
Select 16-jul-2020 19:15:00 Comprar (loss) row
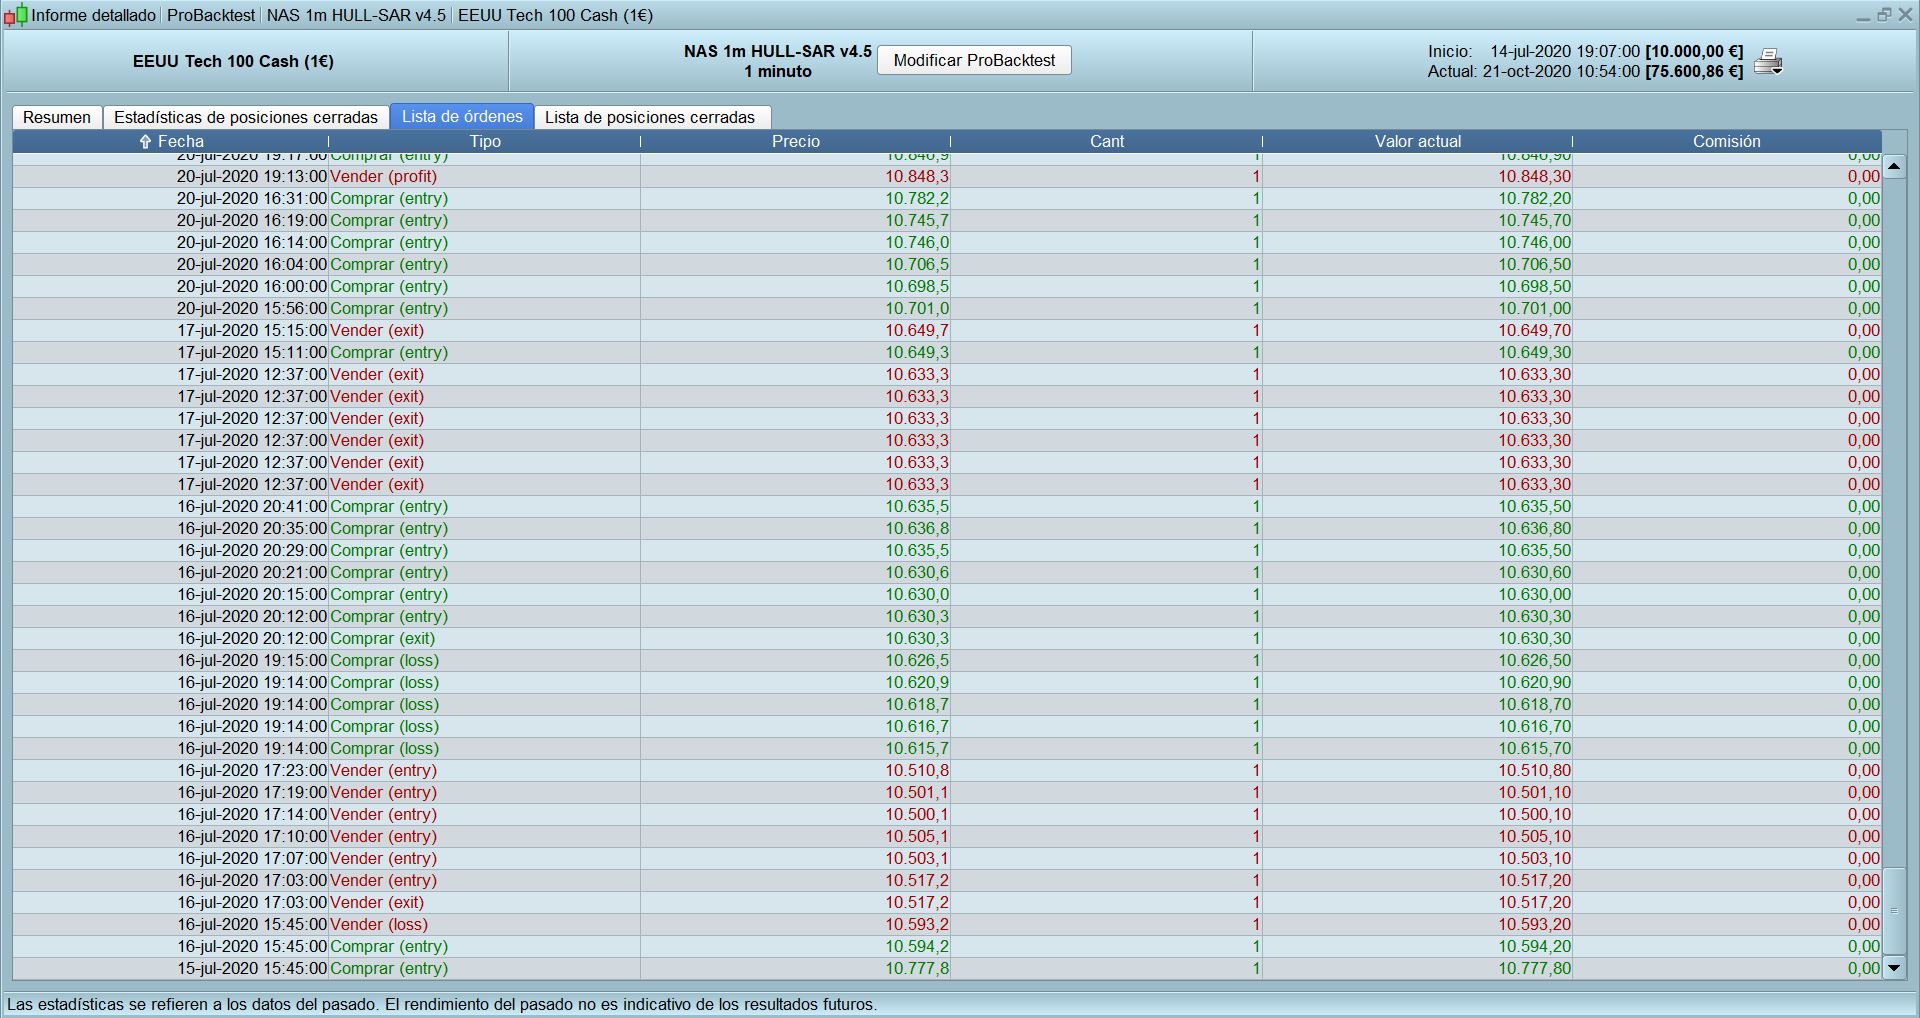coord(947,660)
